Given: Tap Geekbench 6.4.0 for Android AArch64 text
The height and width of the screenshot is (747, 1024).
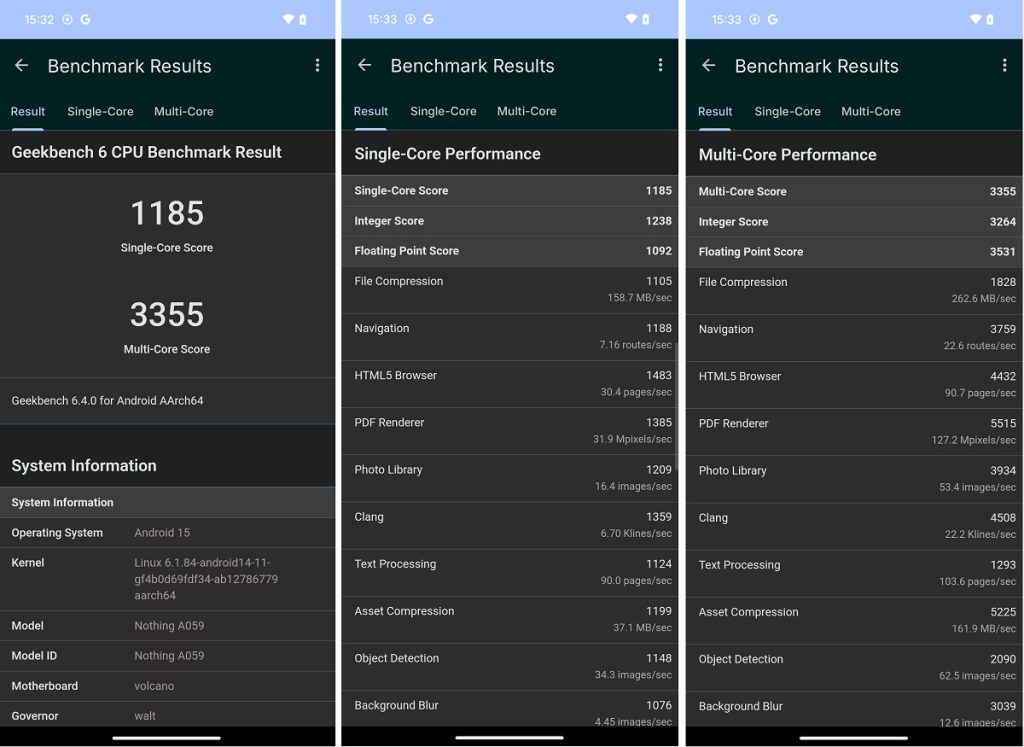Looking at the screenshot, I should tap(107, 400).
